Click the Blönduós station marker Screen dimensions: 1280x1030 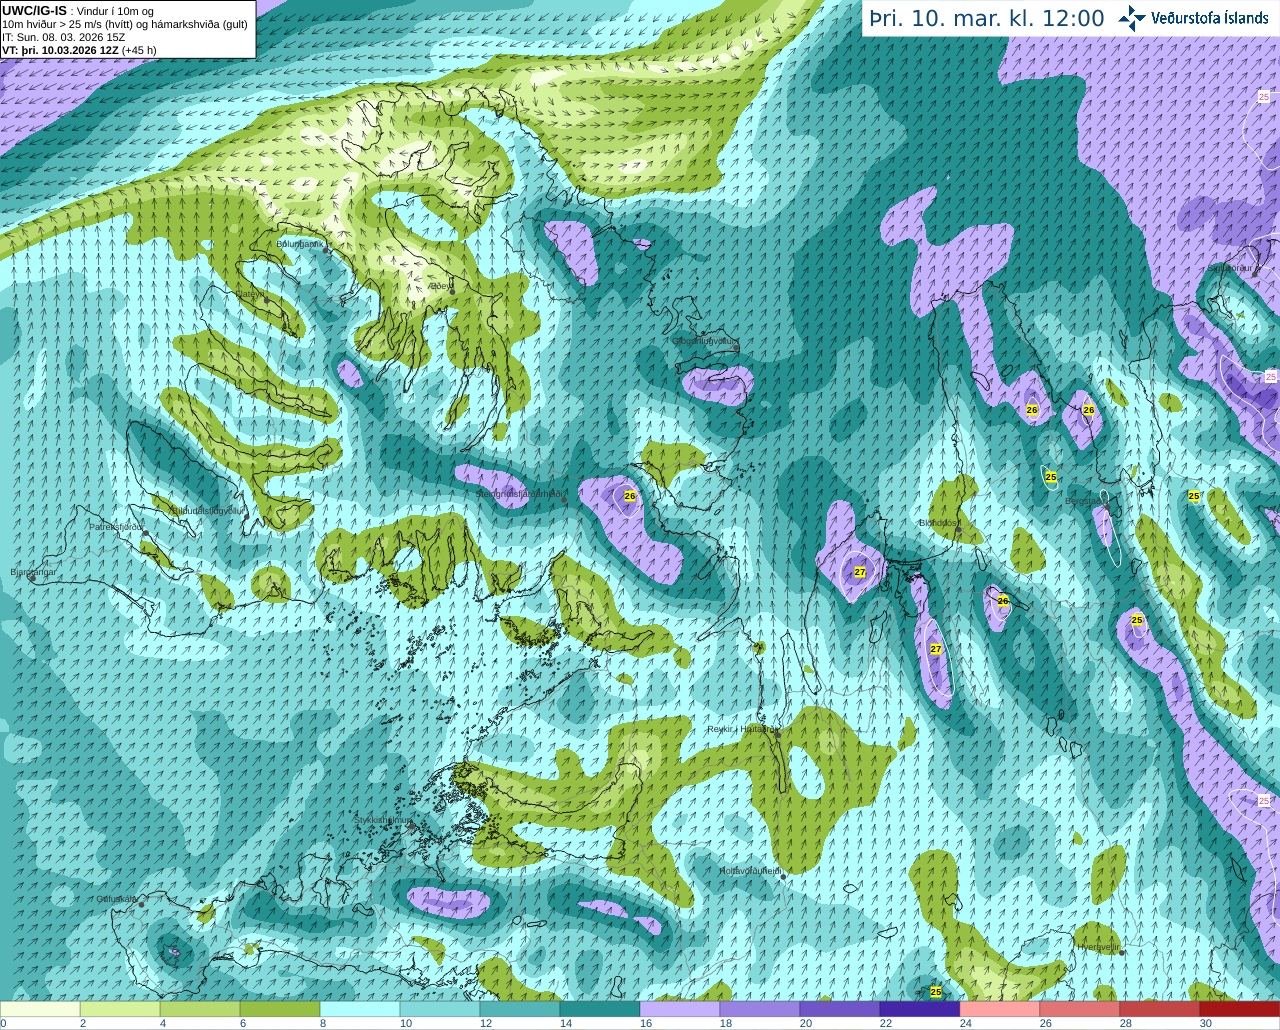click(x=958, y=529)
